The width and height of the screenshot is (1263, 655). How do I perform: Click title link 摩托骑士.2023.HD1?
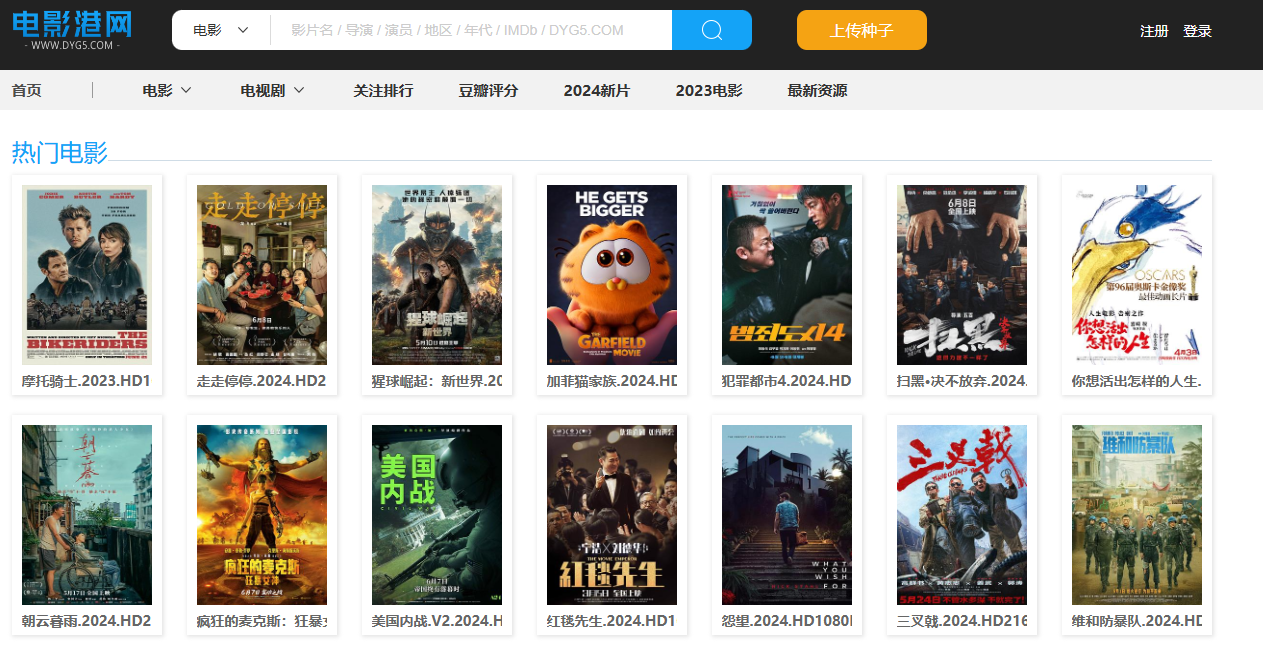87,381
